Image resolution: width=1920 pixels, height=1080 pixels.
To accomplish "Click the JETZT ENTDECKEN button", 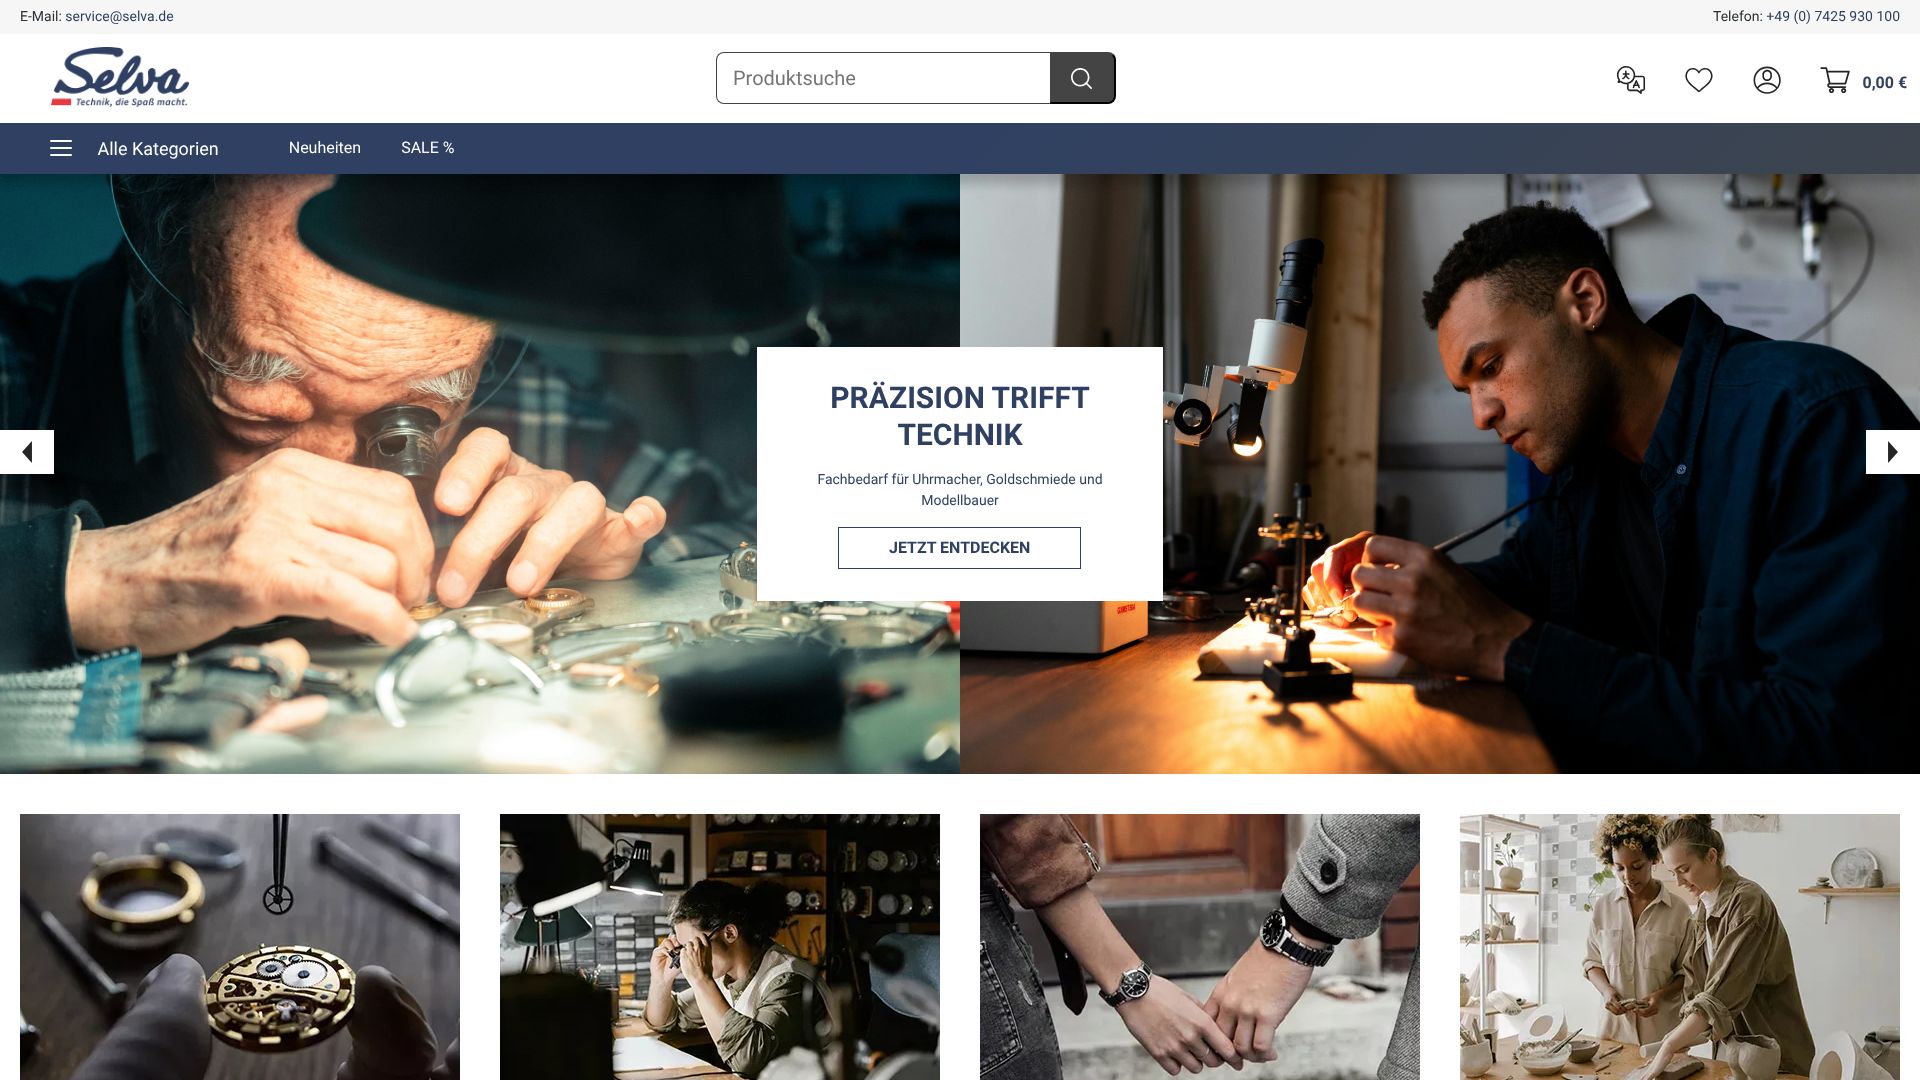I will [x=959, y=548].
